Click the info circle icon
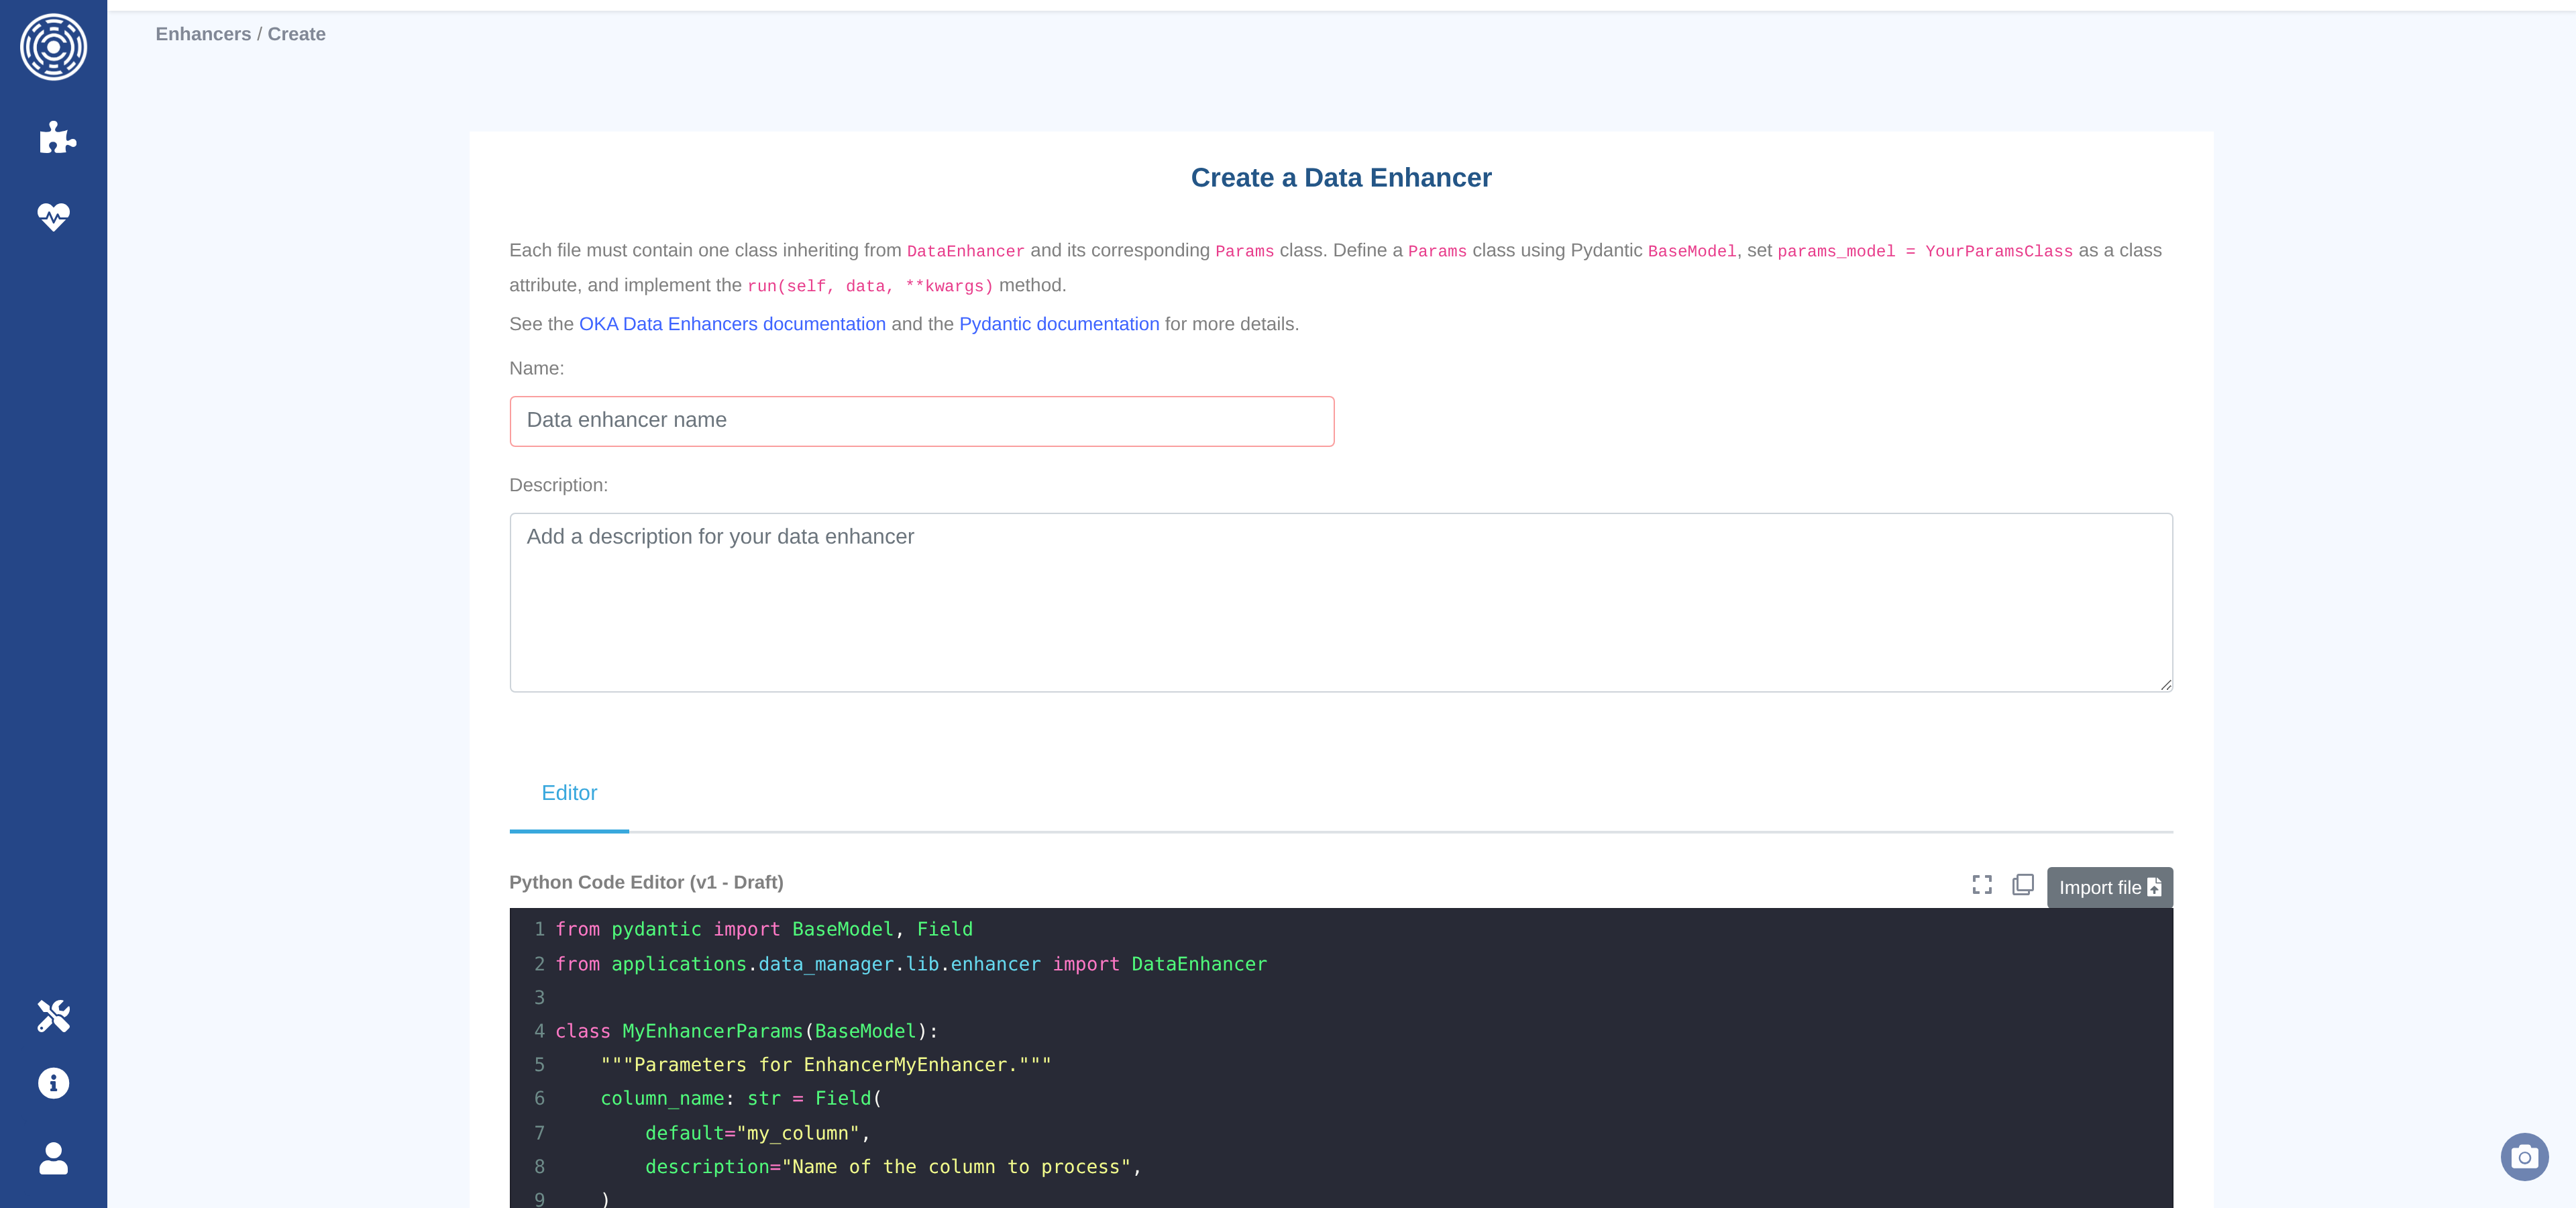The width and height of the screenshot is (2576, 1208). coord(53,1083)
